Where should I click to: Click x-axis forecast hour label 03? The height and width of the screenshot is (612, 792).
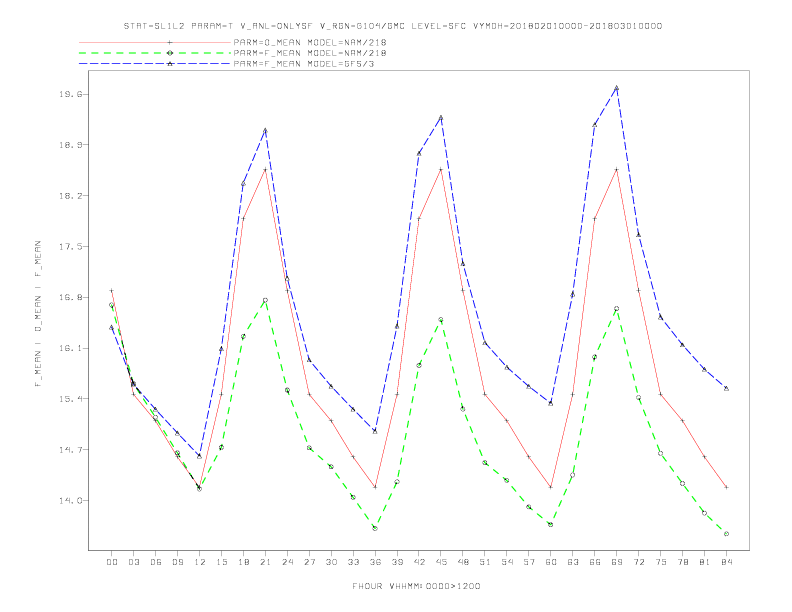tap(133, 562)
